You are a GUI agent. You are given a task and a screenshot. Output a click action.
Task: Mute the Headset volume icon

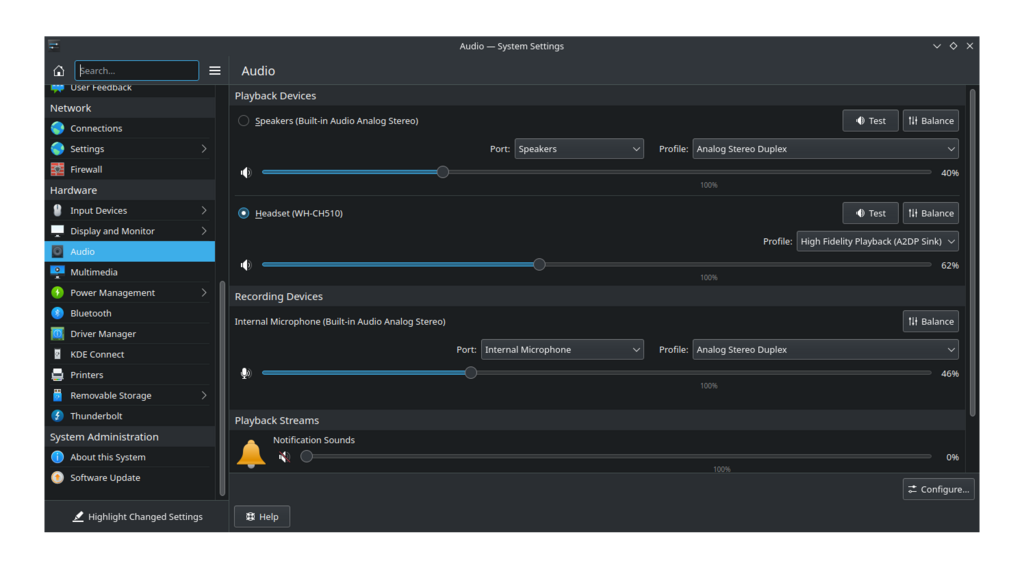[x=246, y=265]
